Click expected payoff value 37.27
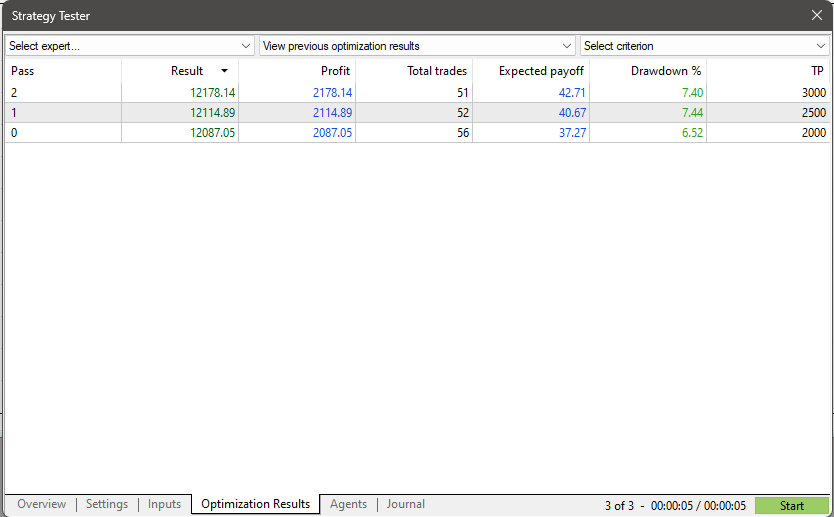Screen dimensions: 834x517 click(x=572, y=132)
